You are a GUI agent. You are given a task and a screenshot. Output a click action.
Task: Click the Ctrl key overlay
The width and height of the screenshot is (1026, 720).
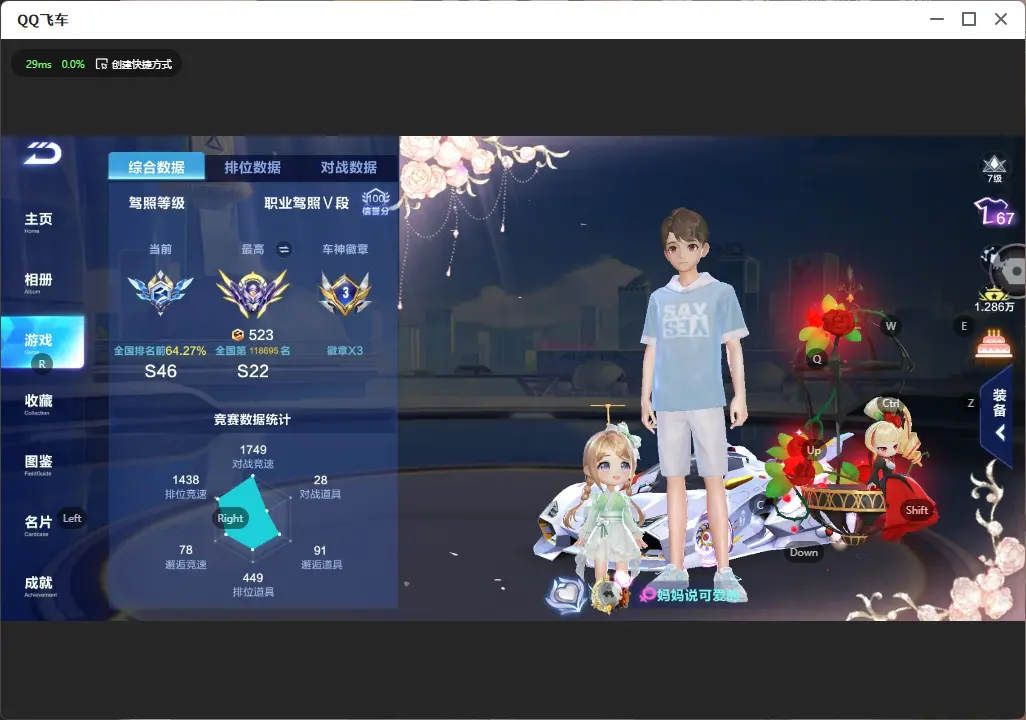[x=891, y=403]
